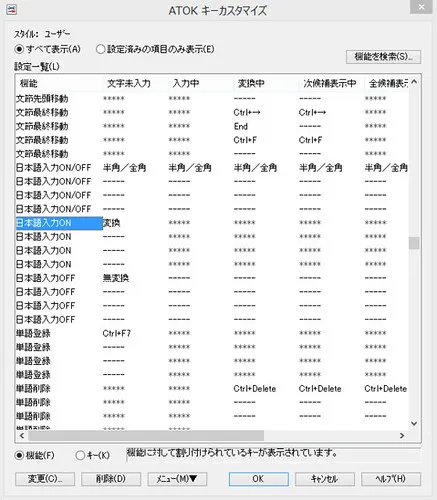Open ヘルプ(H) help button
This screenshot has height=500, width=437.
point(391,479)
